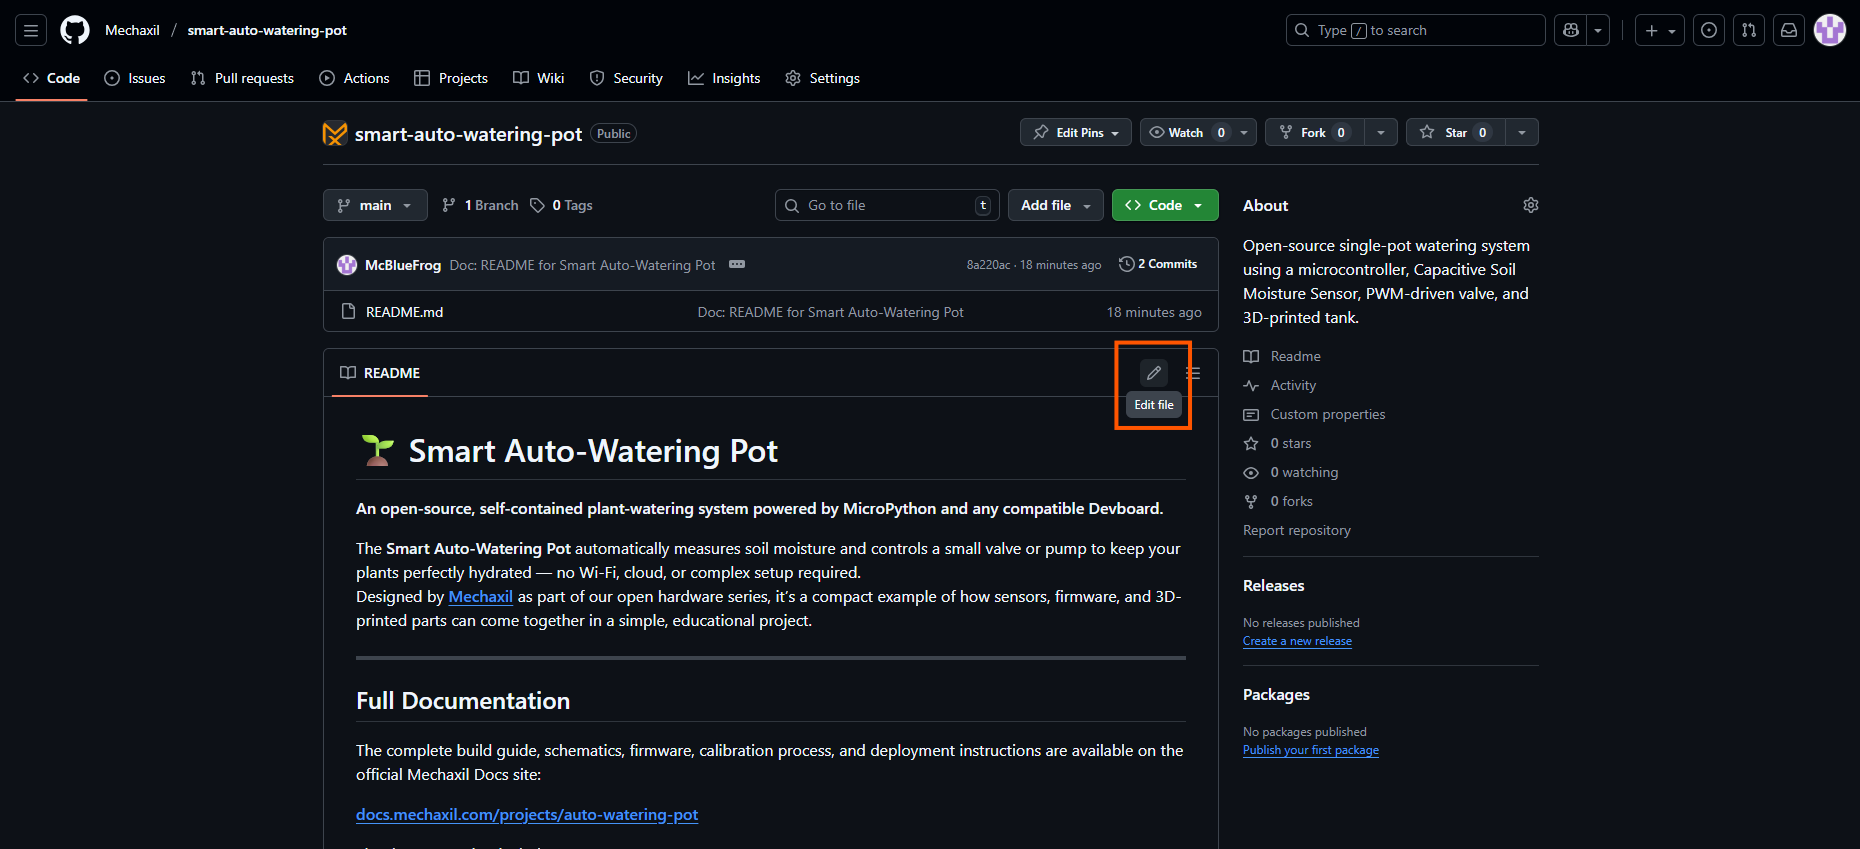The image size is (1860, 849).
Task: Click the Mechaxil organization logo beside repo name
Action: click(335, 133)
